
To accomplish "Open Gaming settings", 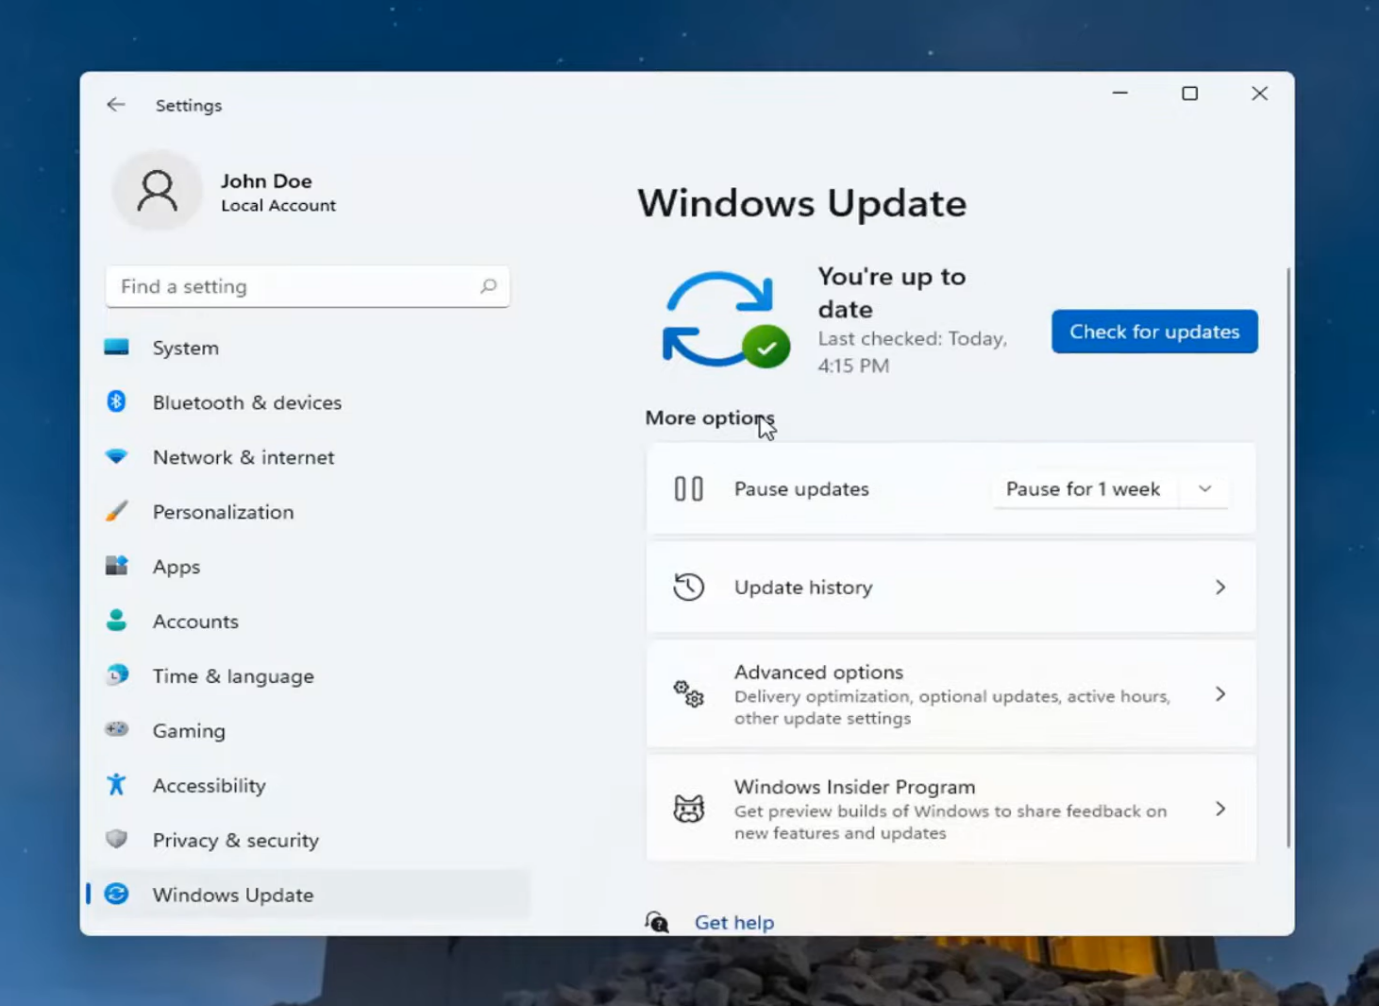I will point(309,730).
